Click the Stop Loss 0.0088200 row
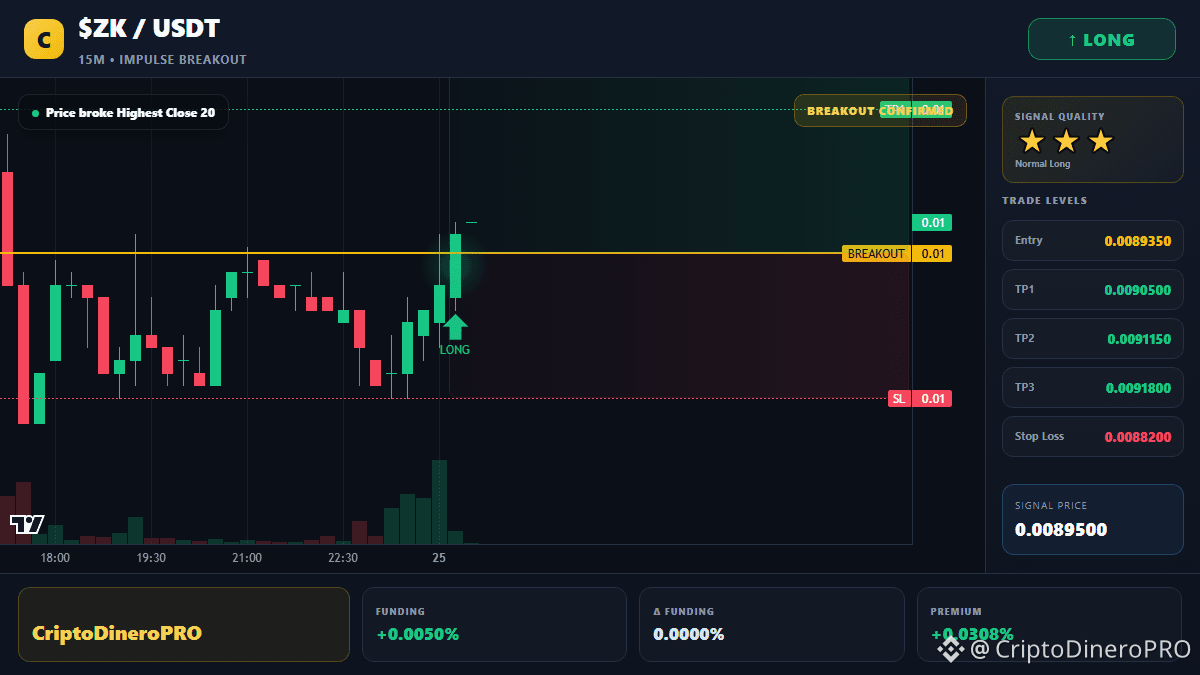The image size is (1200, 675). (1092, 436)
